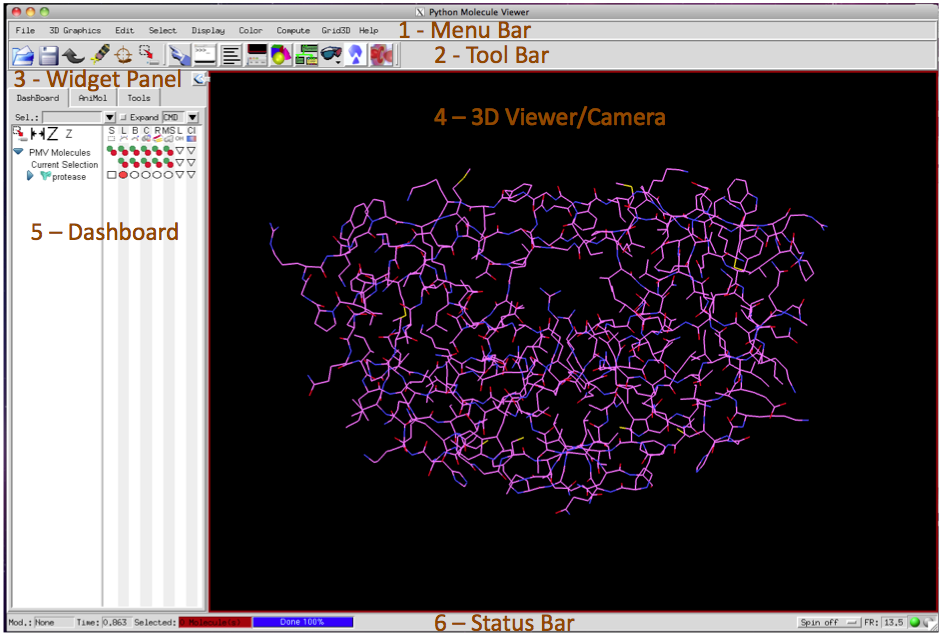
Task: Toggle the sticks-and-balls circle for protease
Action: click(x=135, y=175)
